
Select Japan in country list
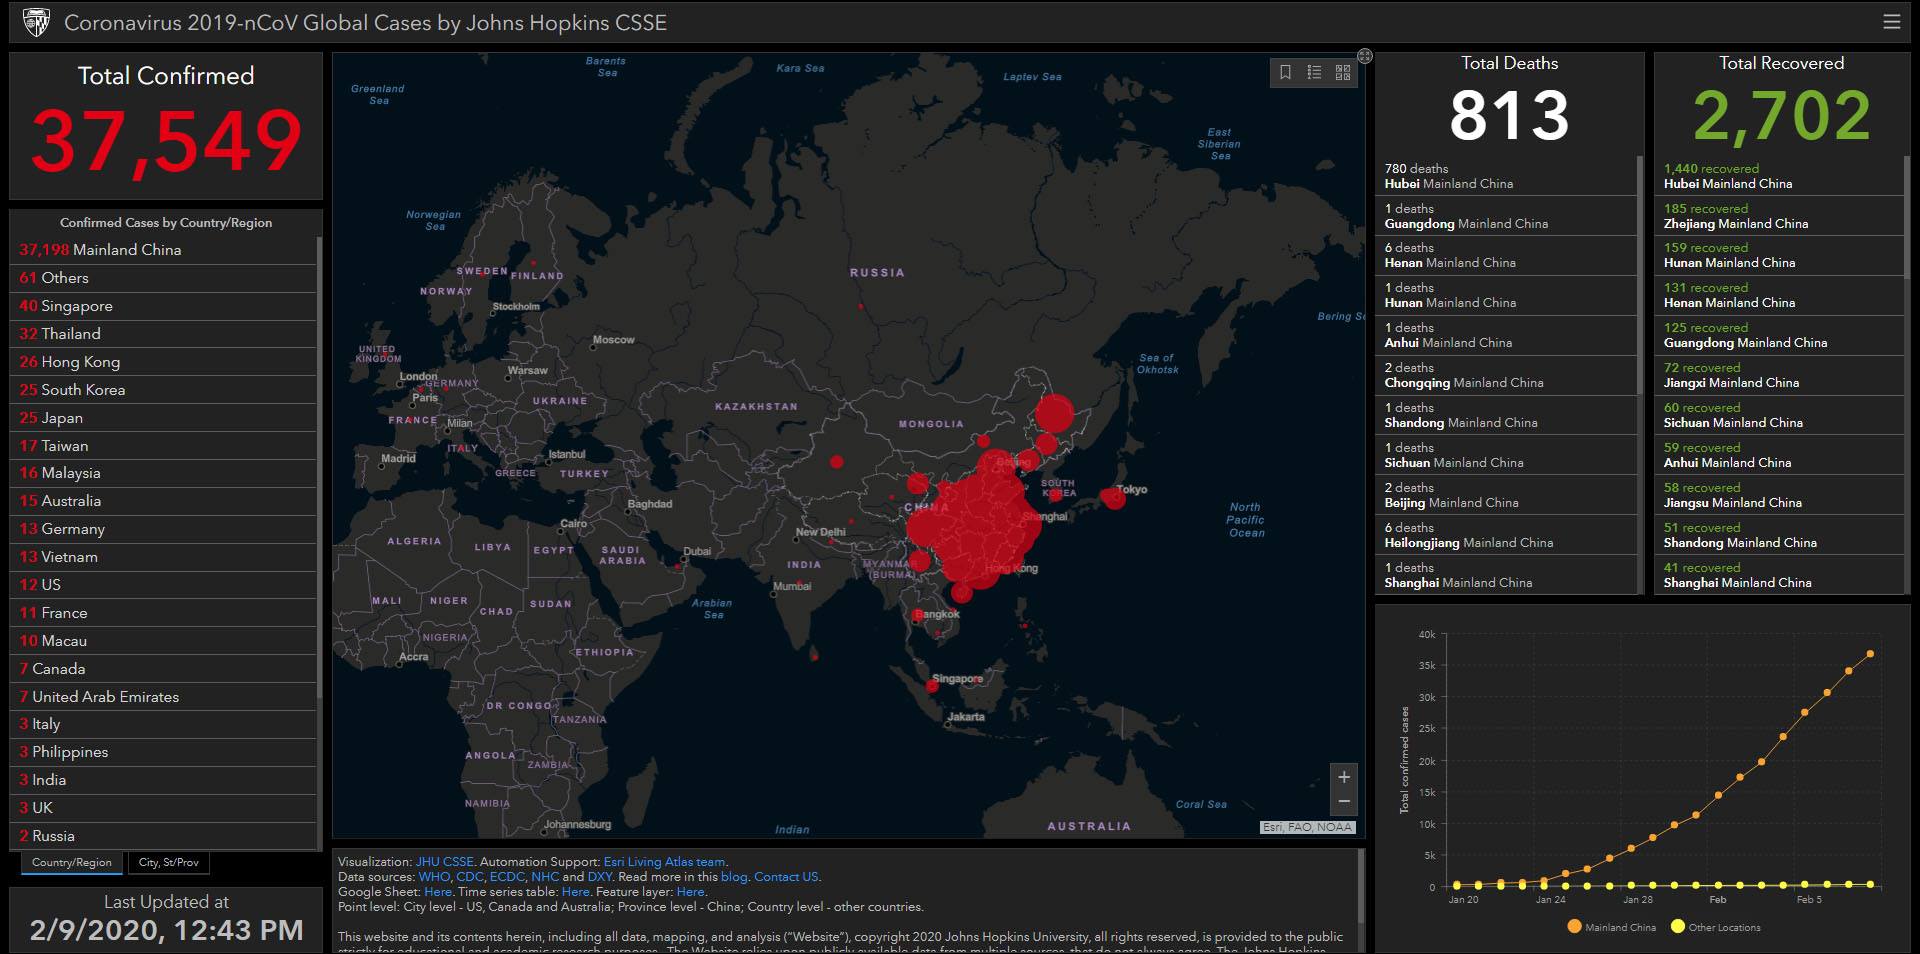(163, 418)
